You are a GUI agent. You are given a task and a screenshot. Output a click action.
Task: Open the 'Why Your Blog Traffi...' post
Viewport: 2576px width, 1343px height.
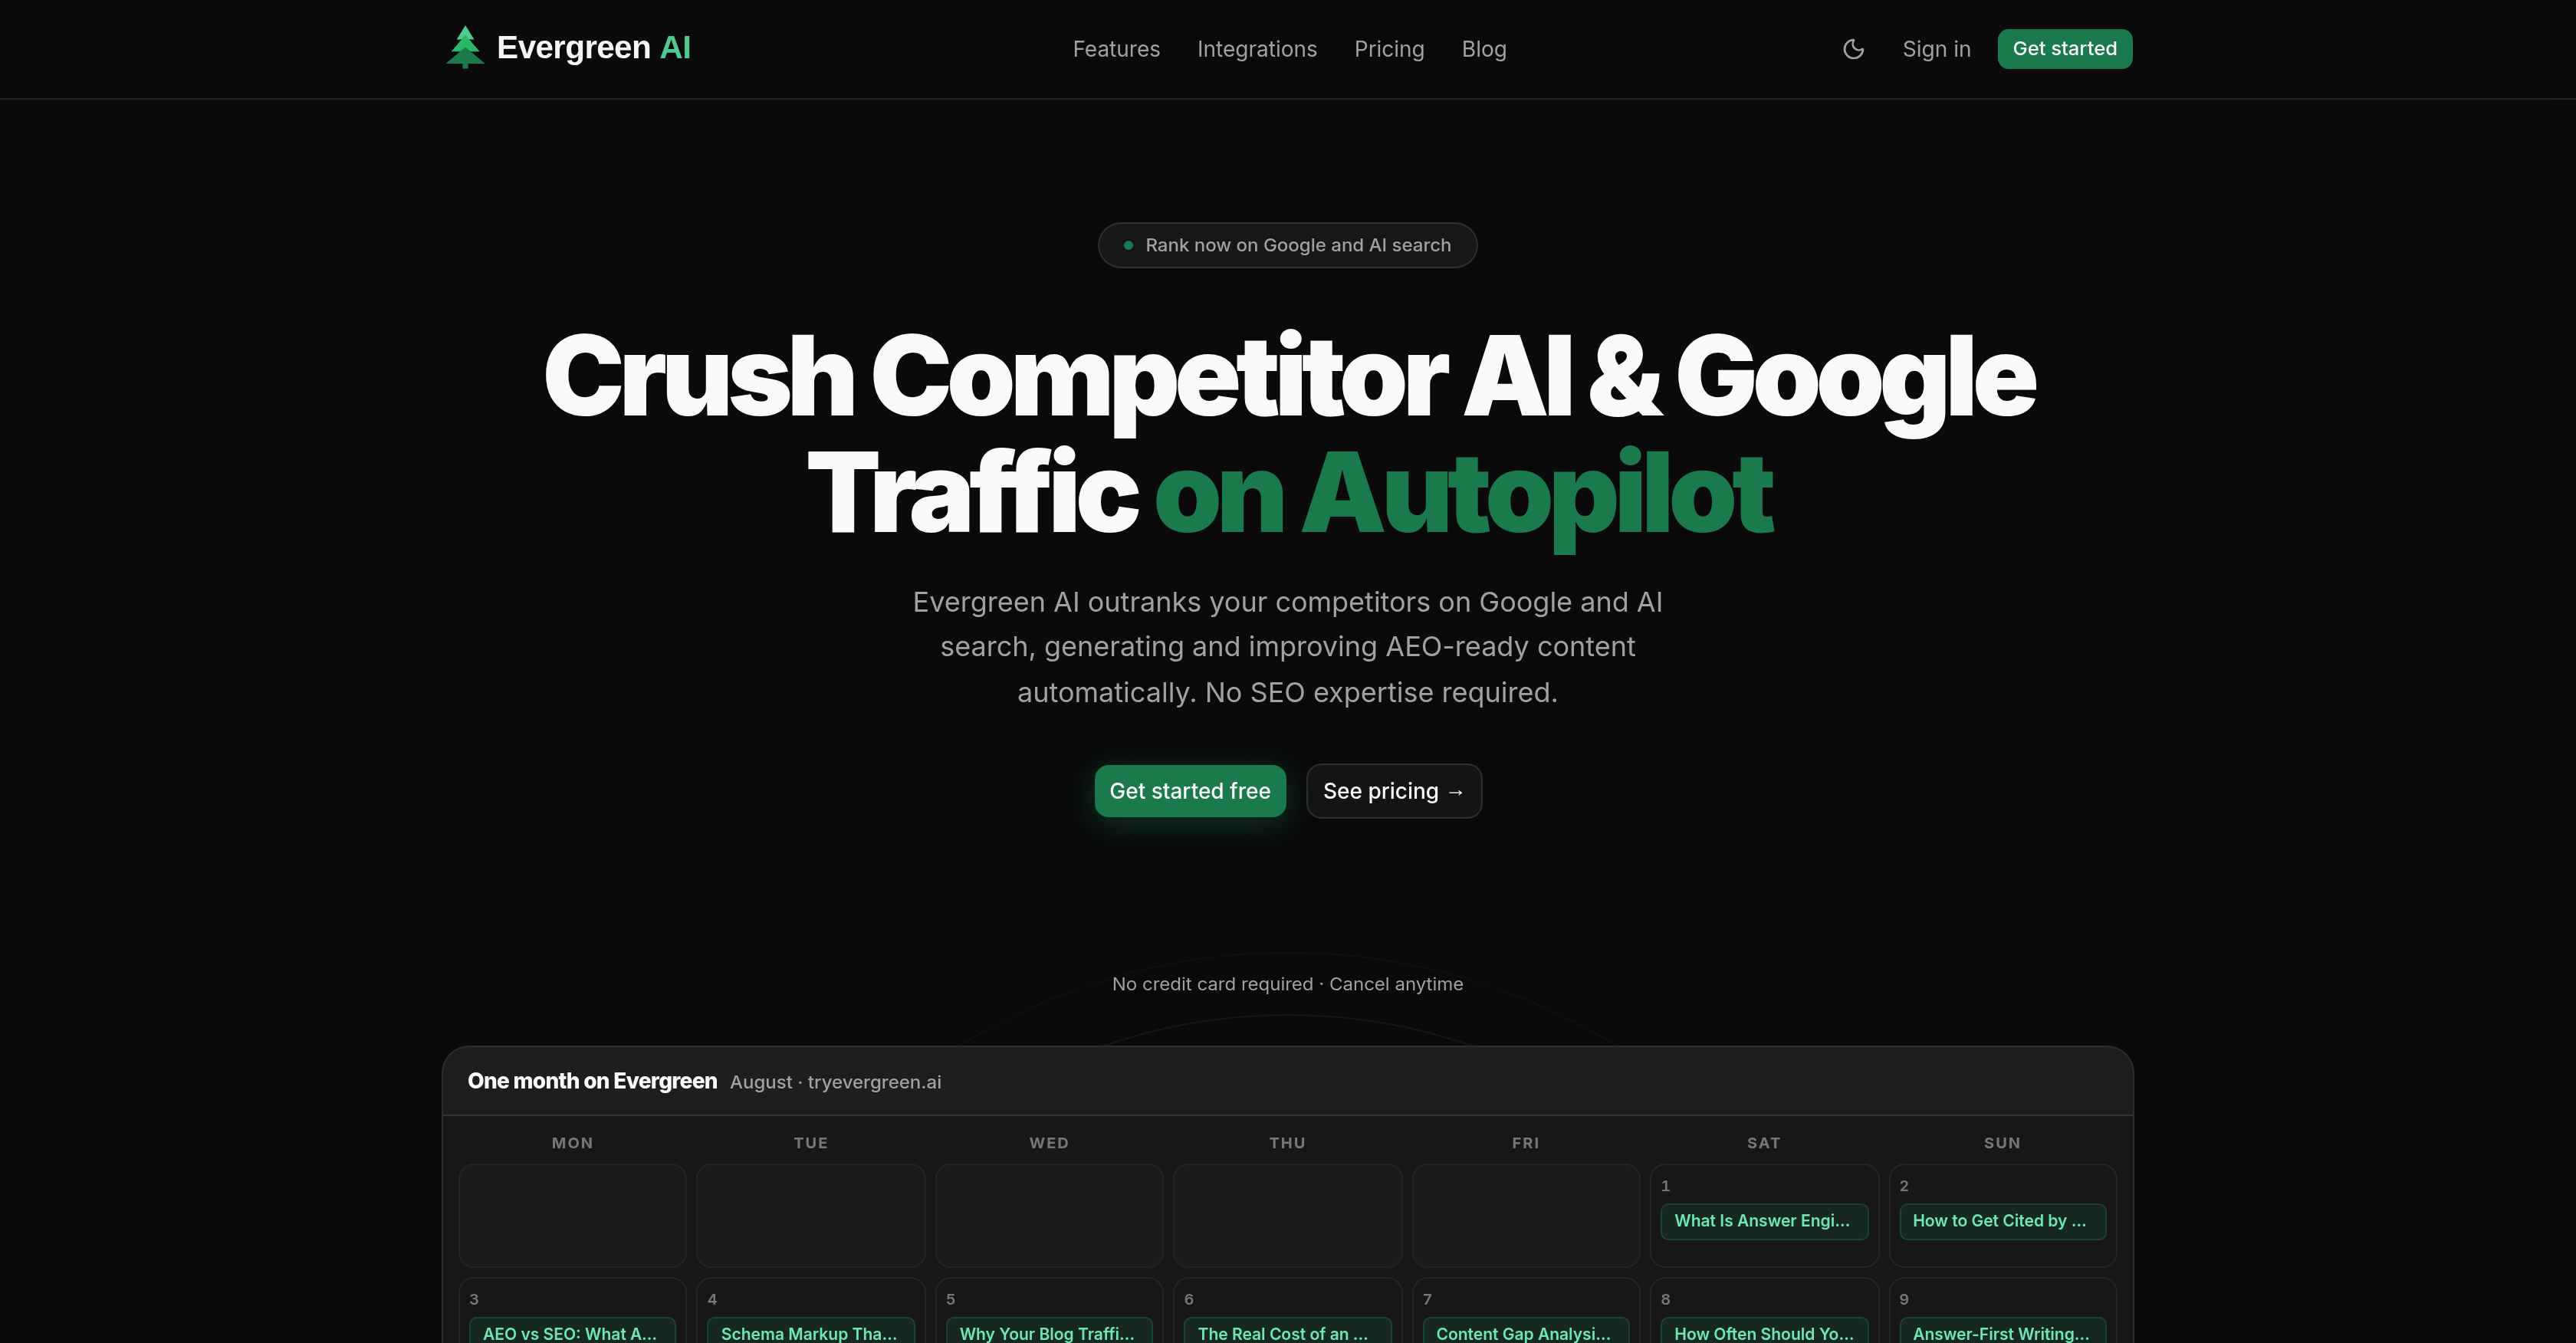[1049, 1331]
